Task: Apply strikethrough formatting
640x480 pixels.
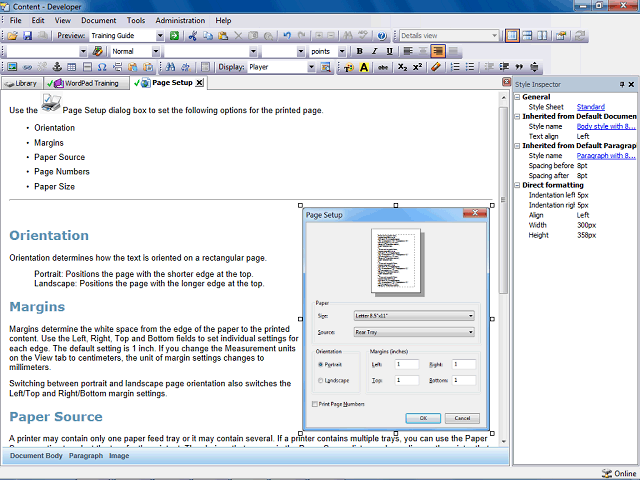Action: click(x=382, y=67)
